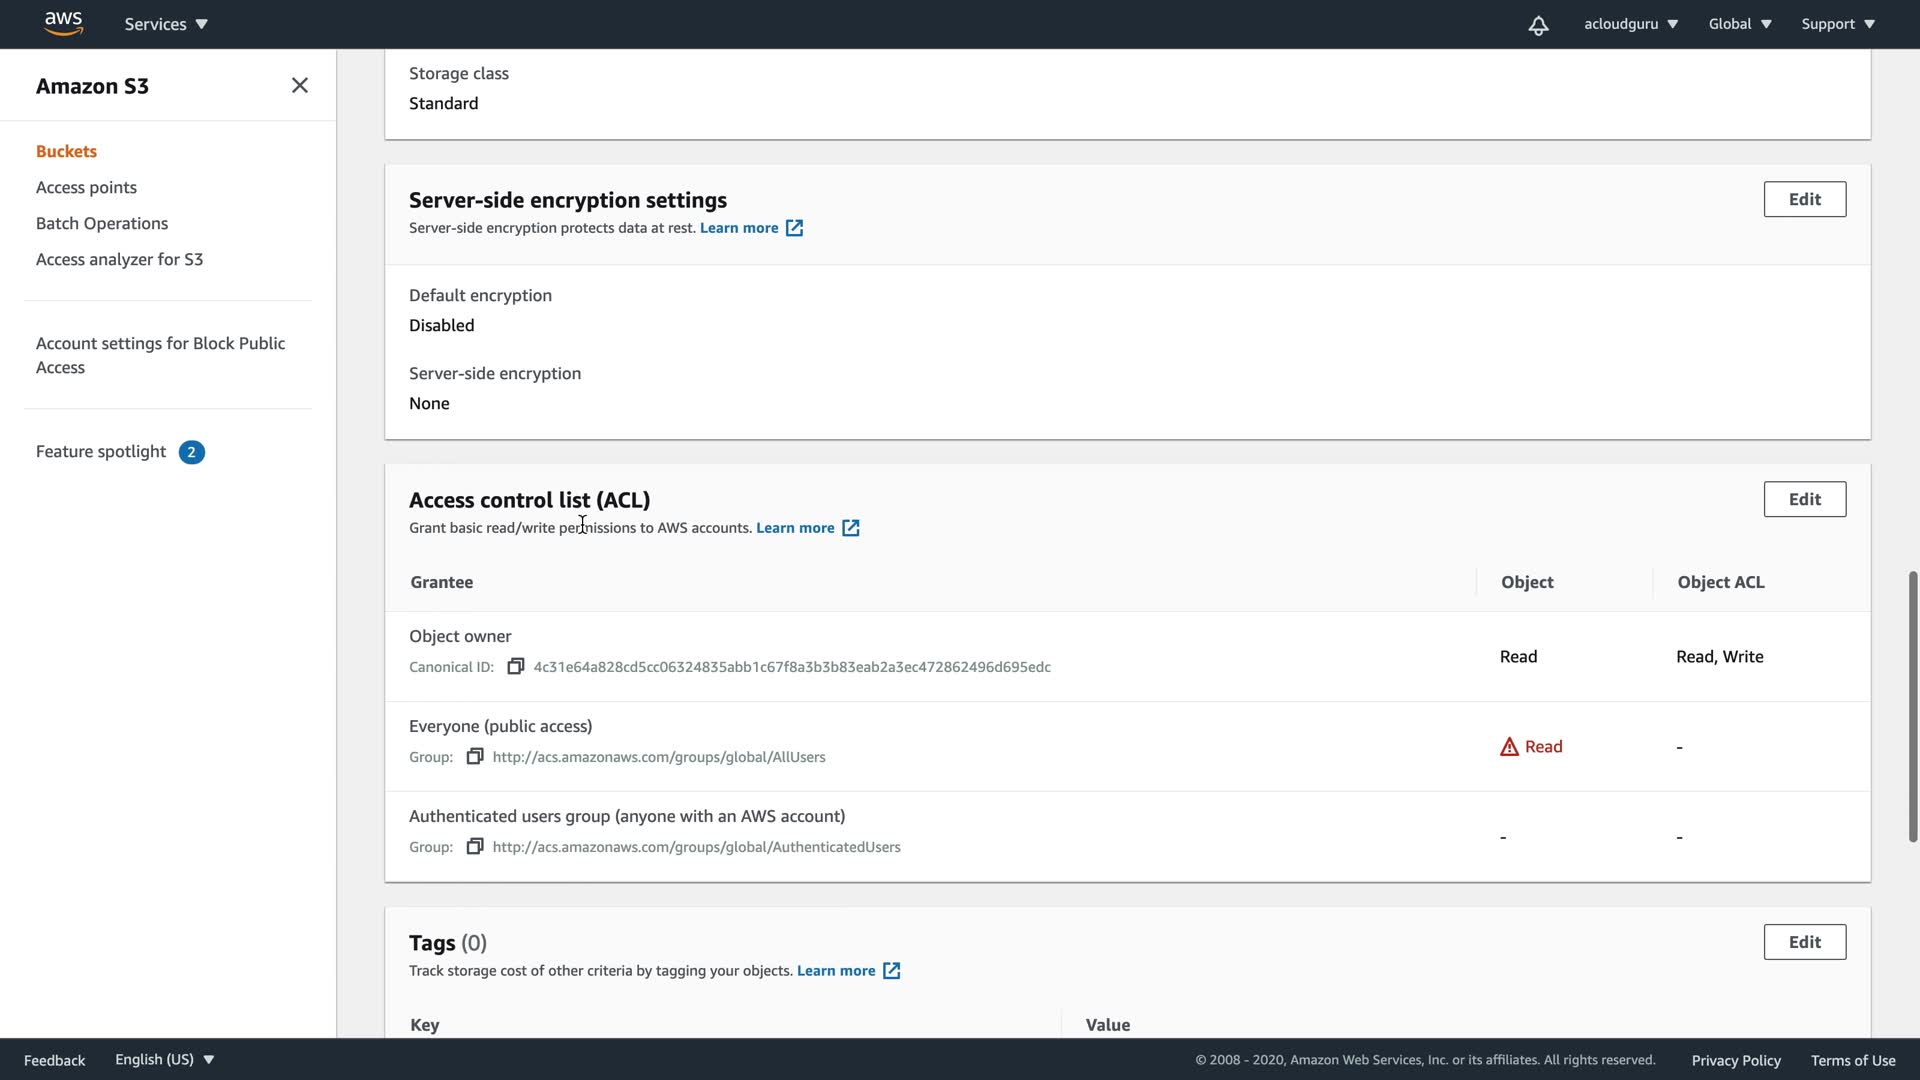Click Learn more link in Tags section
Screen dimensions: 1920x1080
835,971
